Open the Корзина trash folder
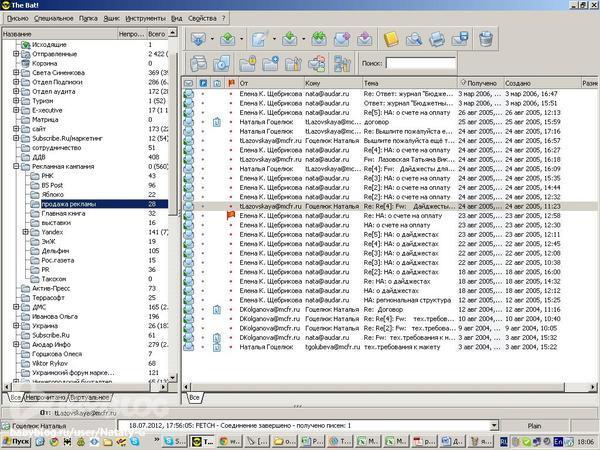The image size is (600, 450). pos(46,63)
